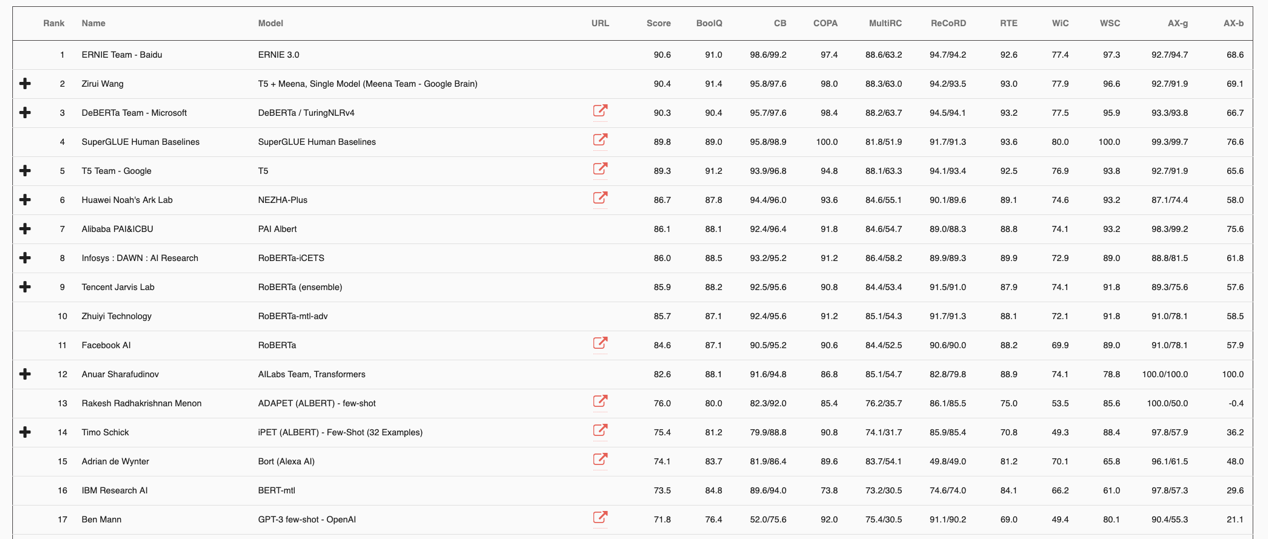Select the RoBERTa (ensemble) model cell

click(300, 287)
